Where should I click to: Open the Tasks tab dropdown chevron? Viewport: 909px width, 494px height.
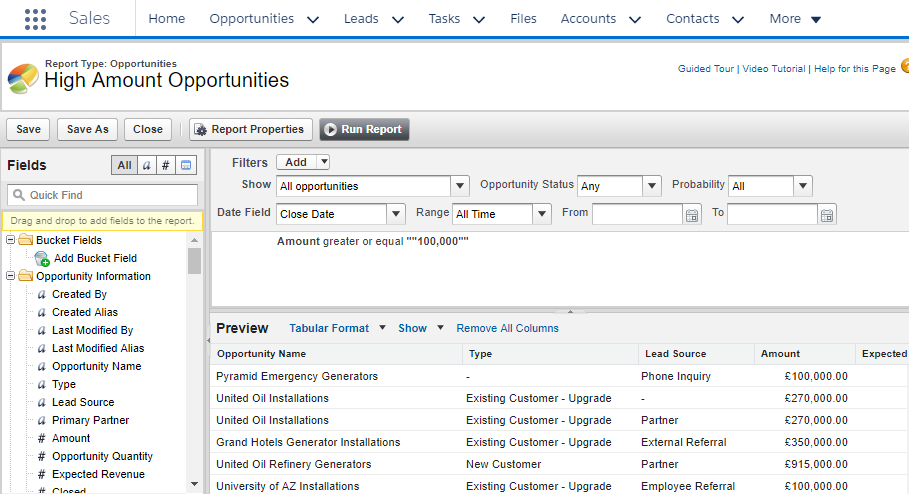coord(479,20)
